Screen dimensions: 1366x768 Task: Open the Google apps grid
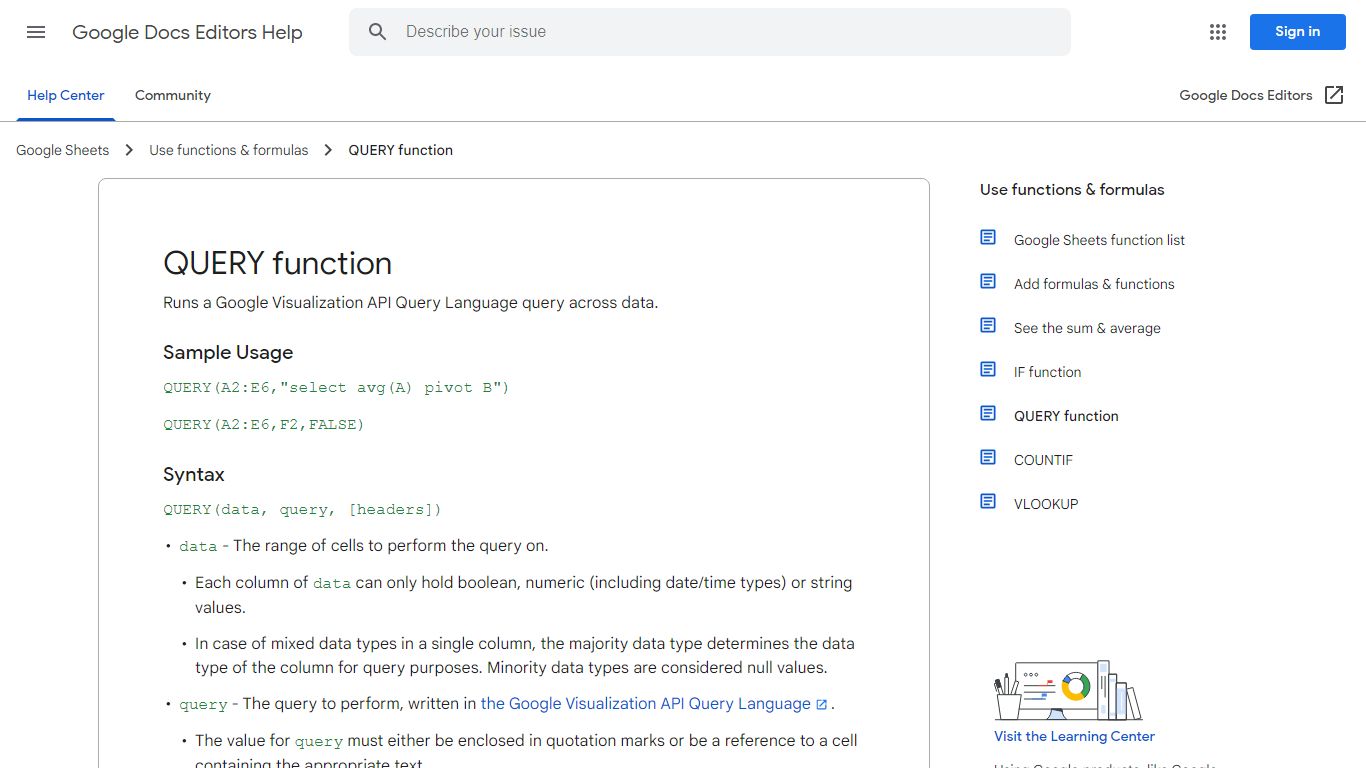click(x=1217, y=32)
